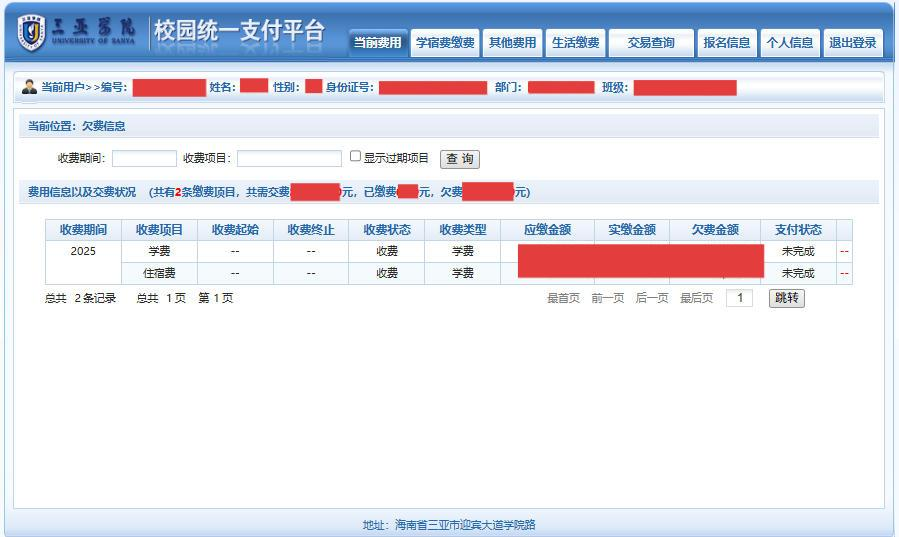Click the page number input box
Screen dimensions: 899x537
point(739,298)
